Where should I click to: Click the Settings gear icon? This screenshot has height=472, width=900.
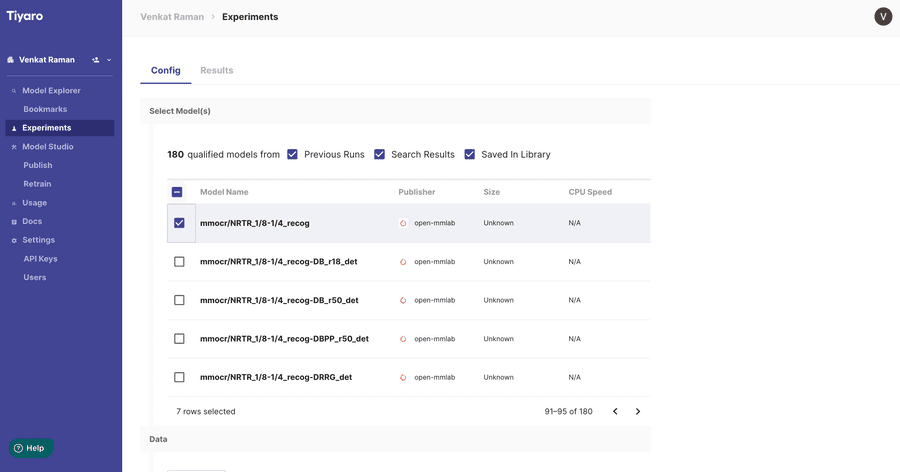click(x=14, y=241)
